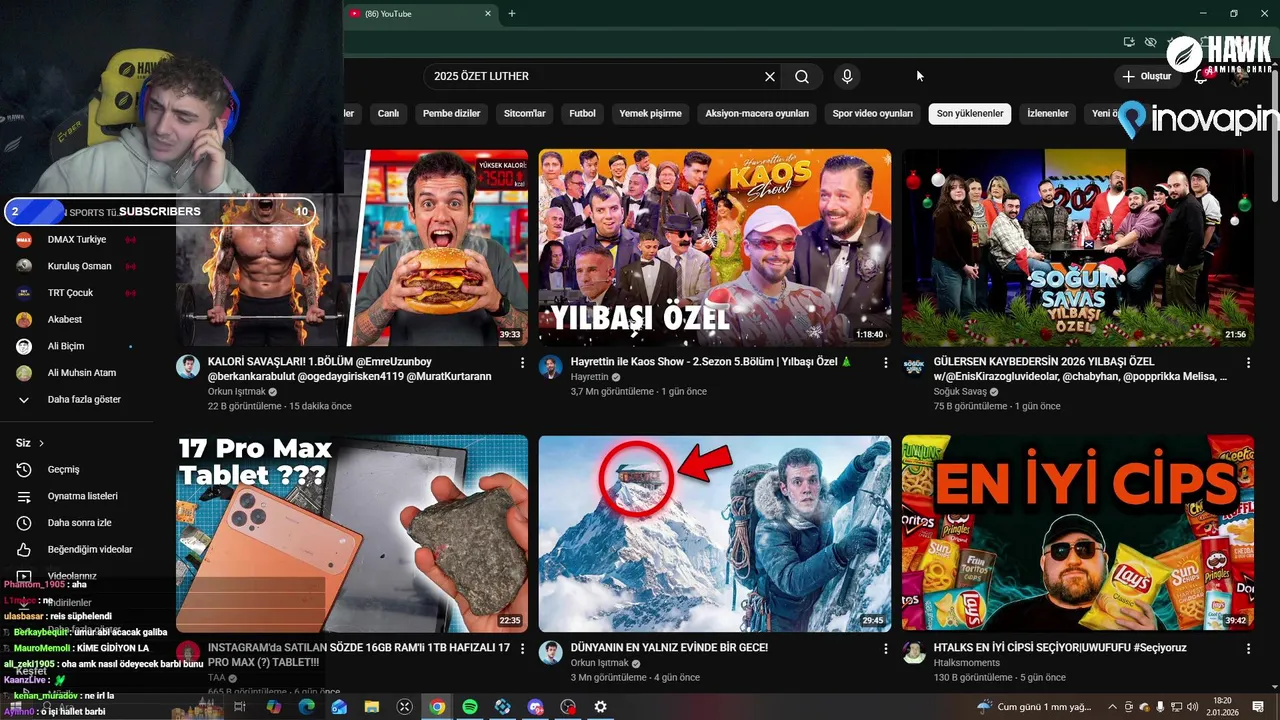
Task: Launch Copilot from the taskbar
Action: [274, 707]
